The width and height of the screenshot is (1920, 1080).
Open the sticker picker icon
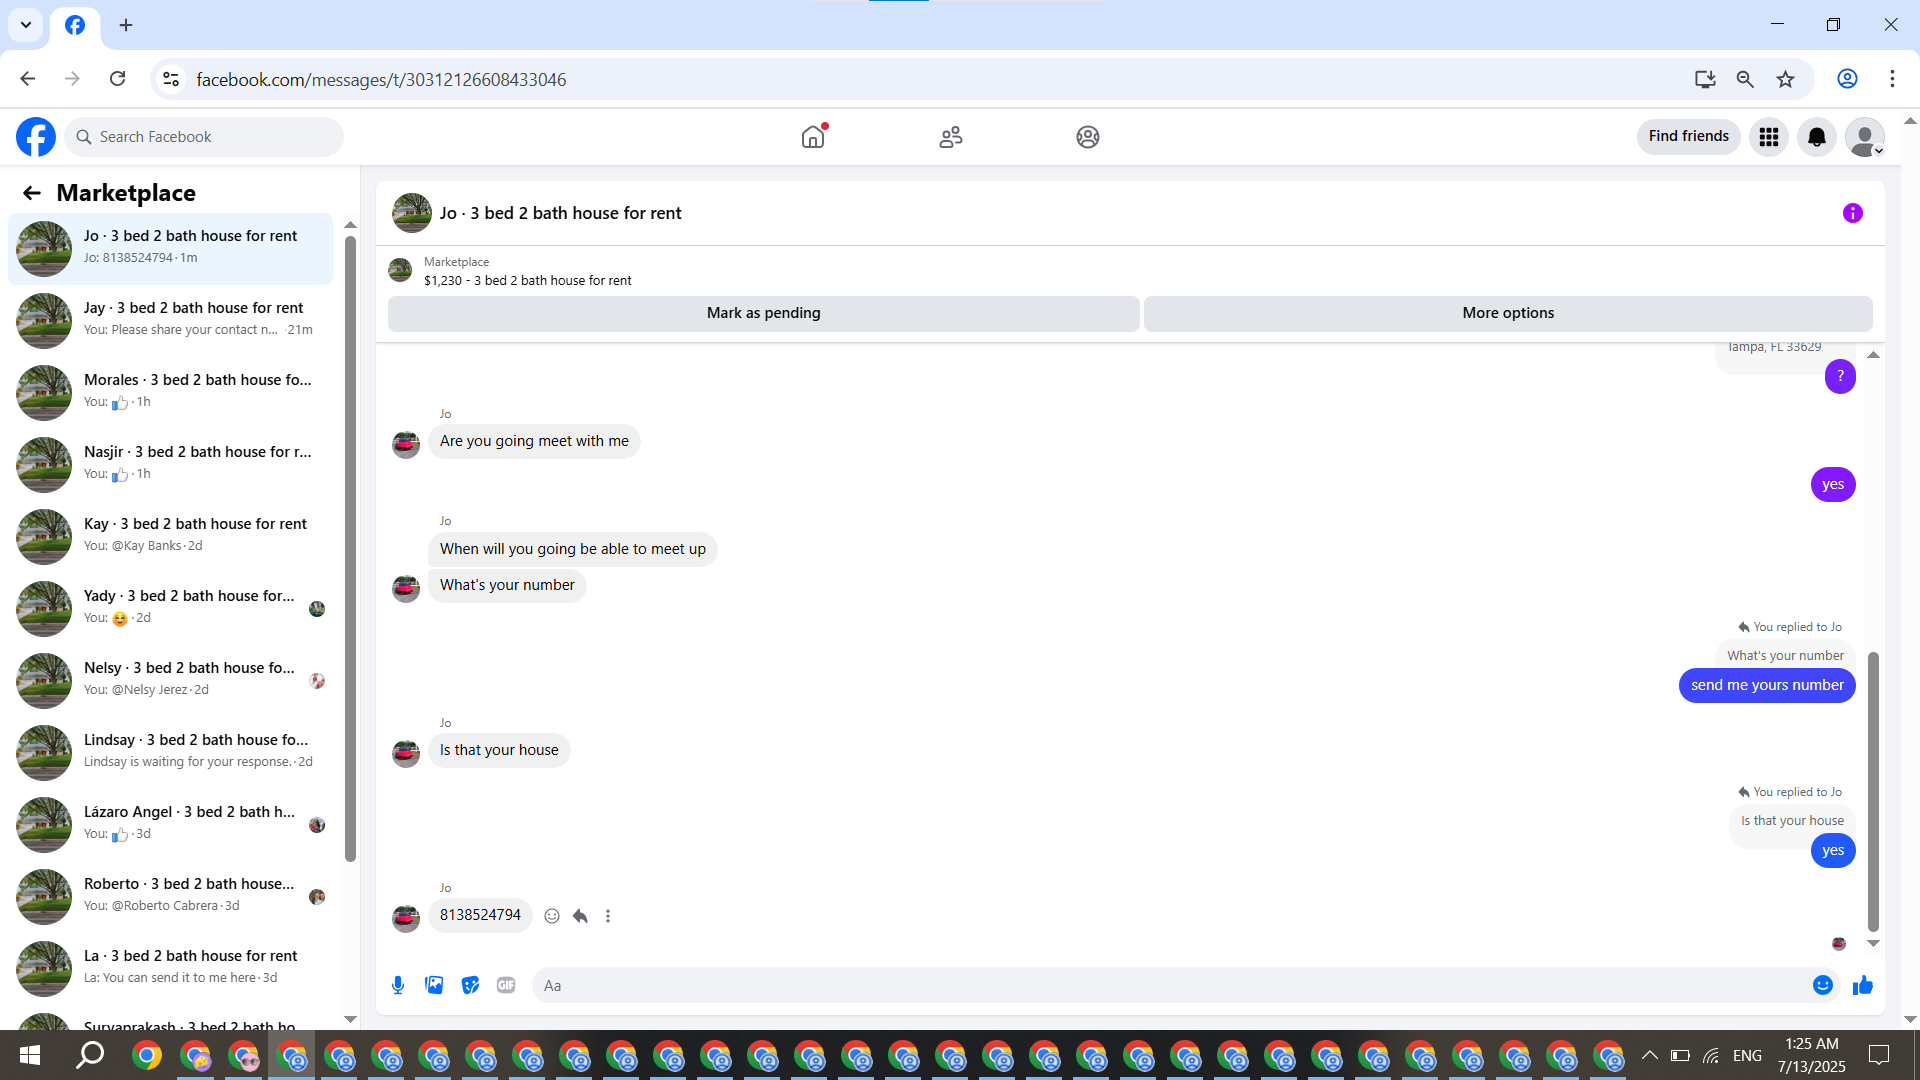coord(470,985)
